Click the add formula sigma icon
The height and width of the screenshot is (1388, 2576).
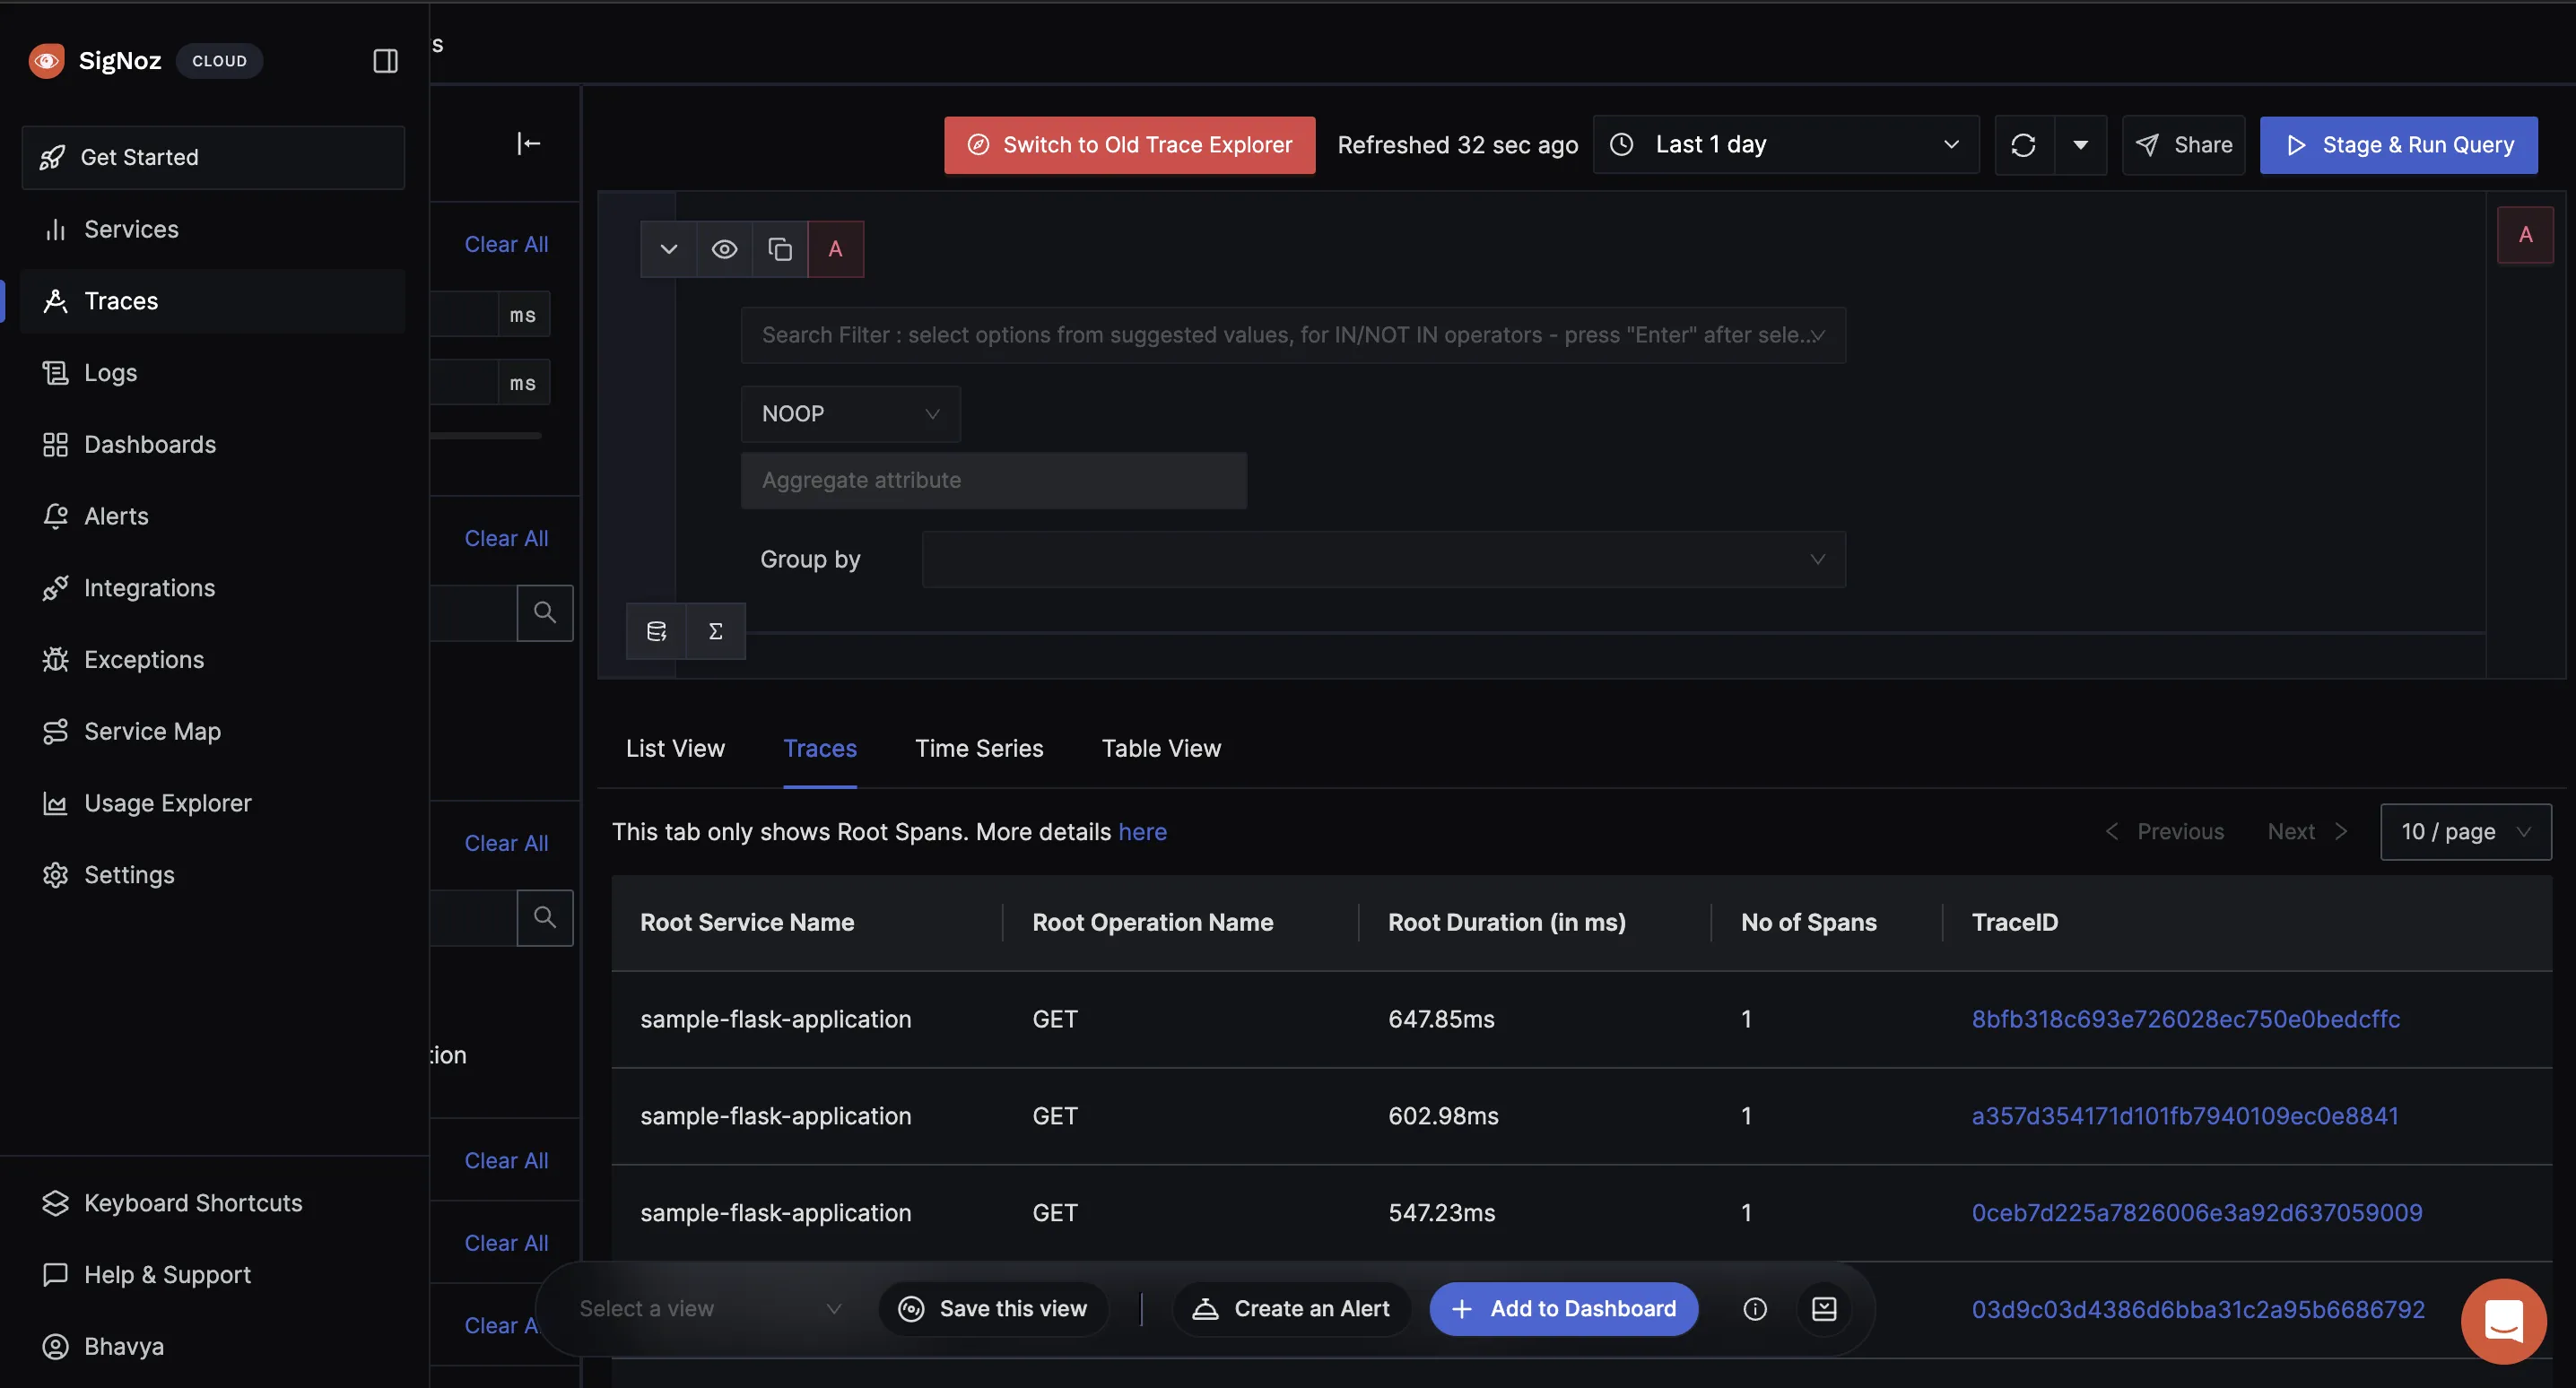pos(715,631)
